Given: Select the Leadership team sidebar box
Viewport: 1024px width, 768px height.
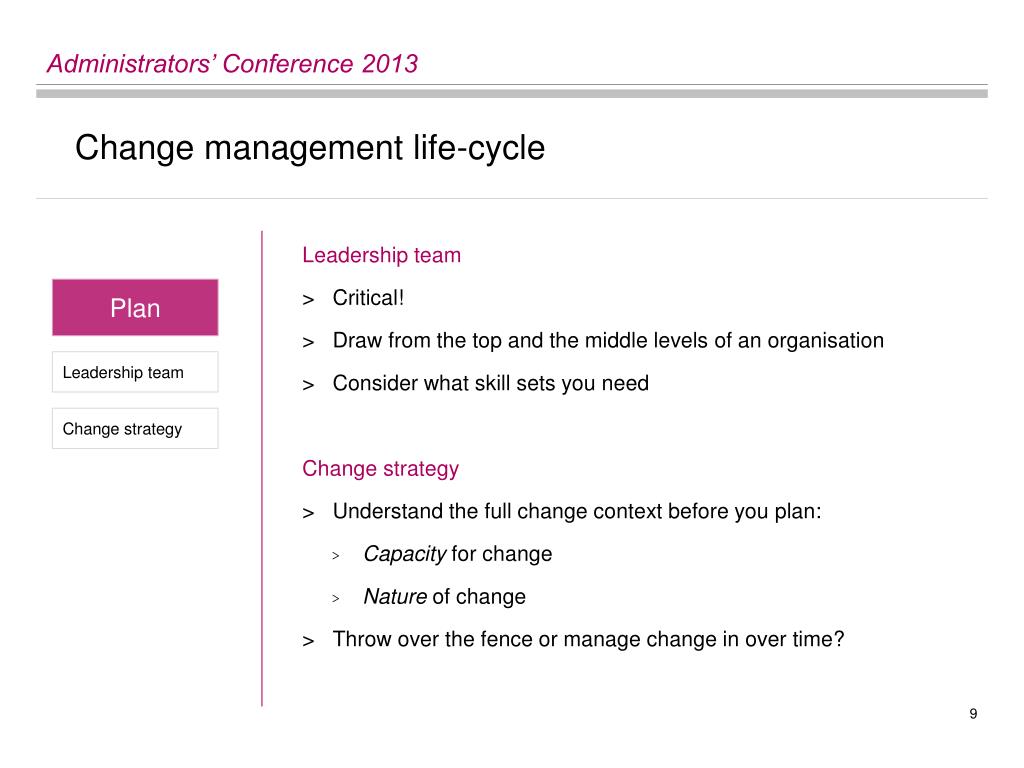Looking at the screenshot, I should (x=135, y=372).
